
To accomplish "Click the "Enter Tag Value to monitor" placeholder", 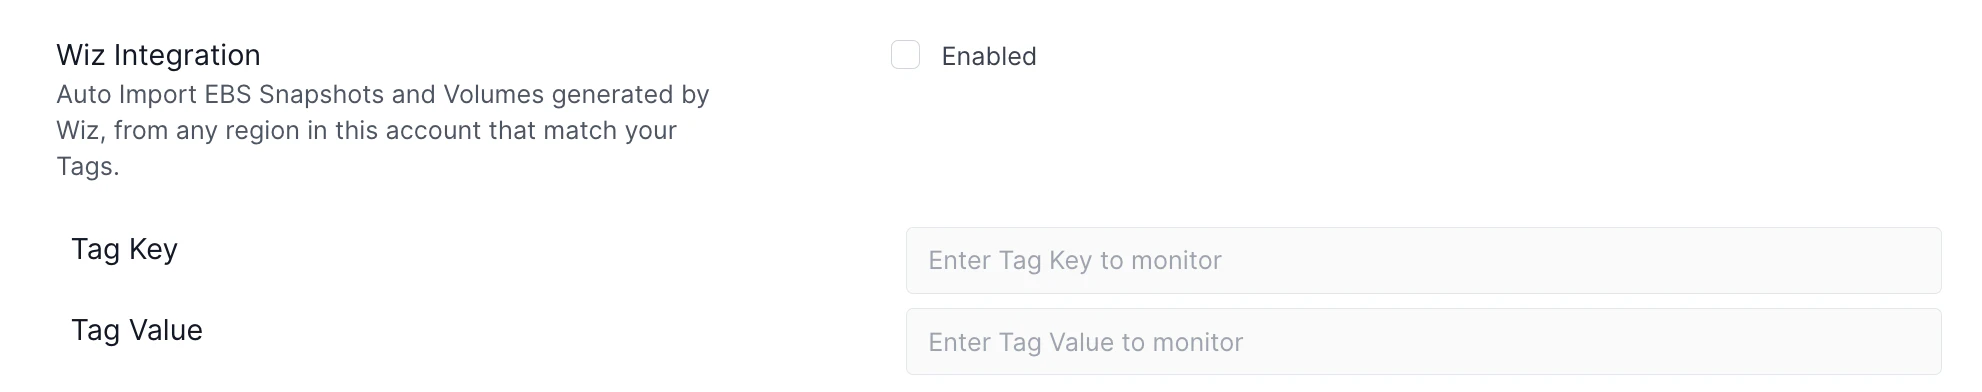I will point(1085,342).
